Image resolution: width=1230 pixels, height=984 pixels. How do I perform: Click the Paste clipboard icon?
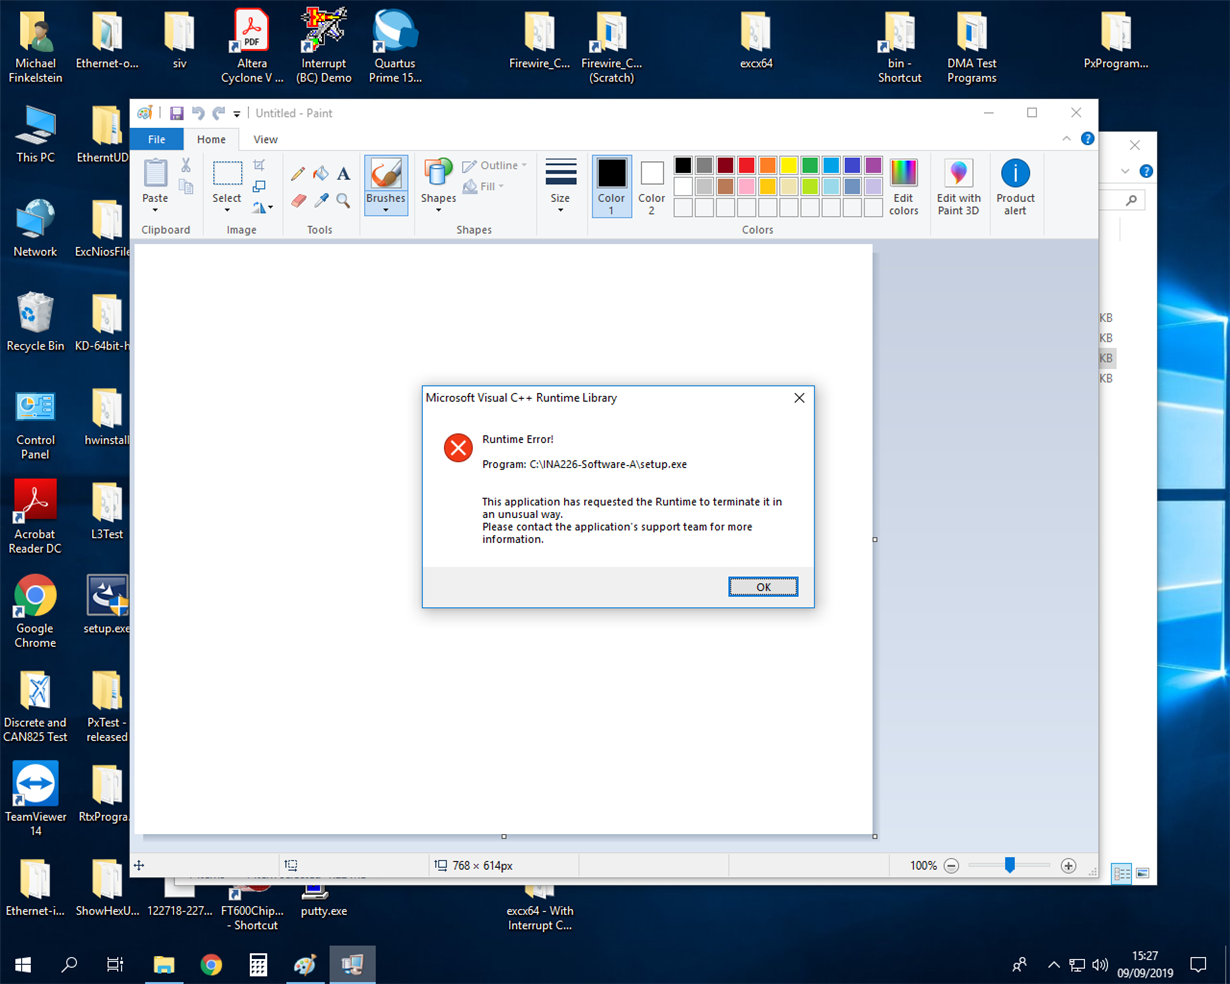155,174
